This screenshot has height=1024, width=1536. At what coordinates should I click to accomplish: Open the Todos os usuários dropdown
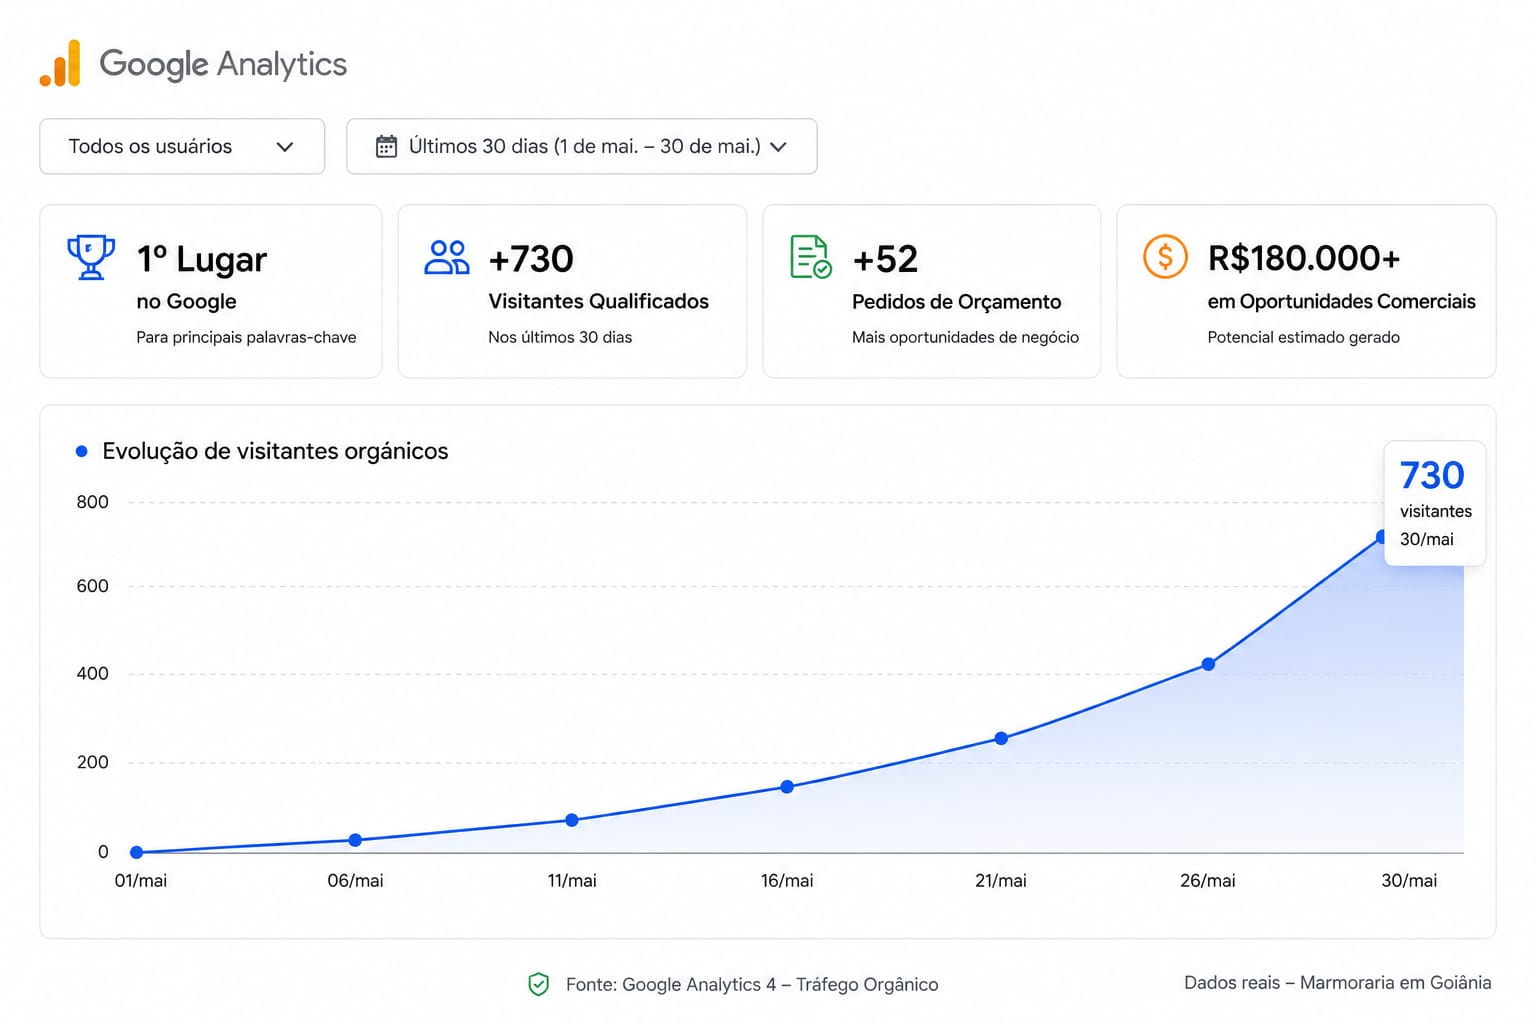click(x=182, y=146)
